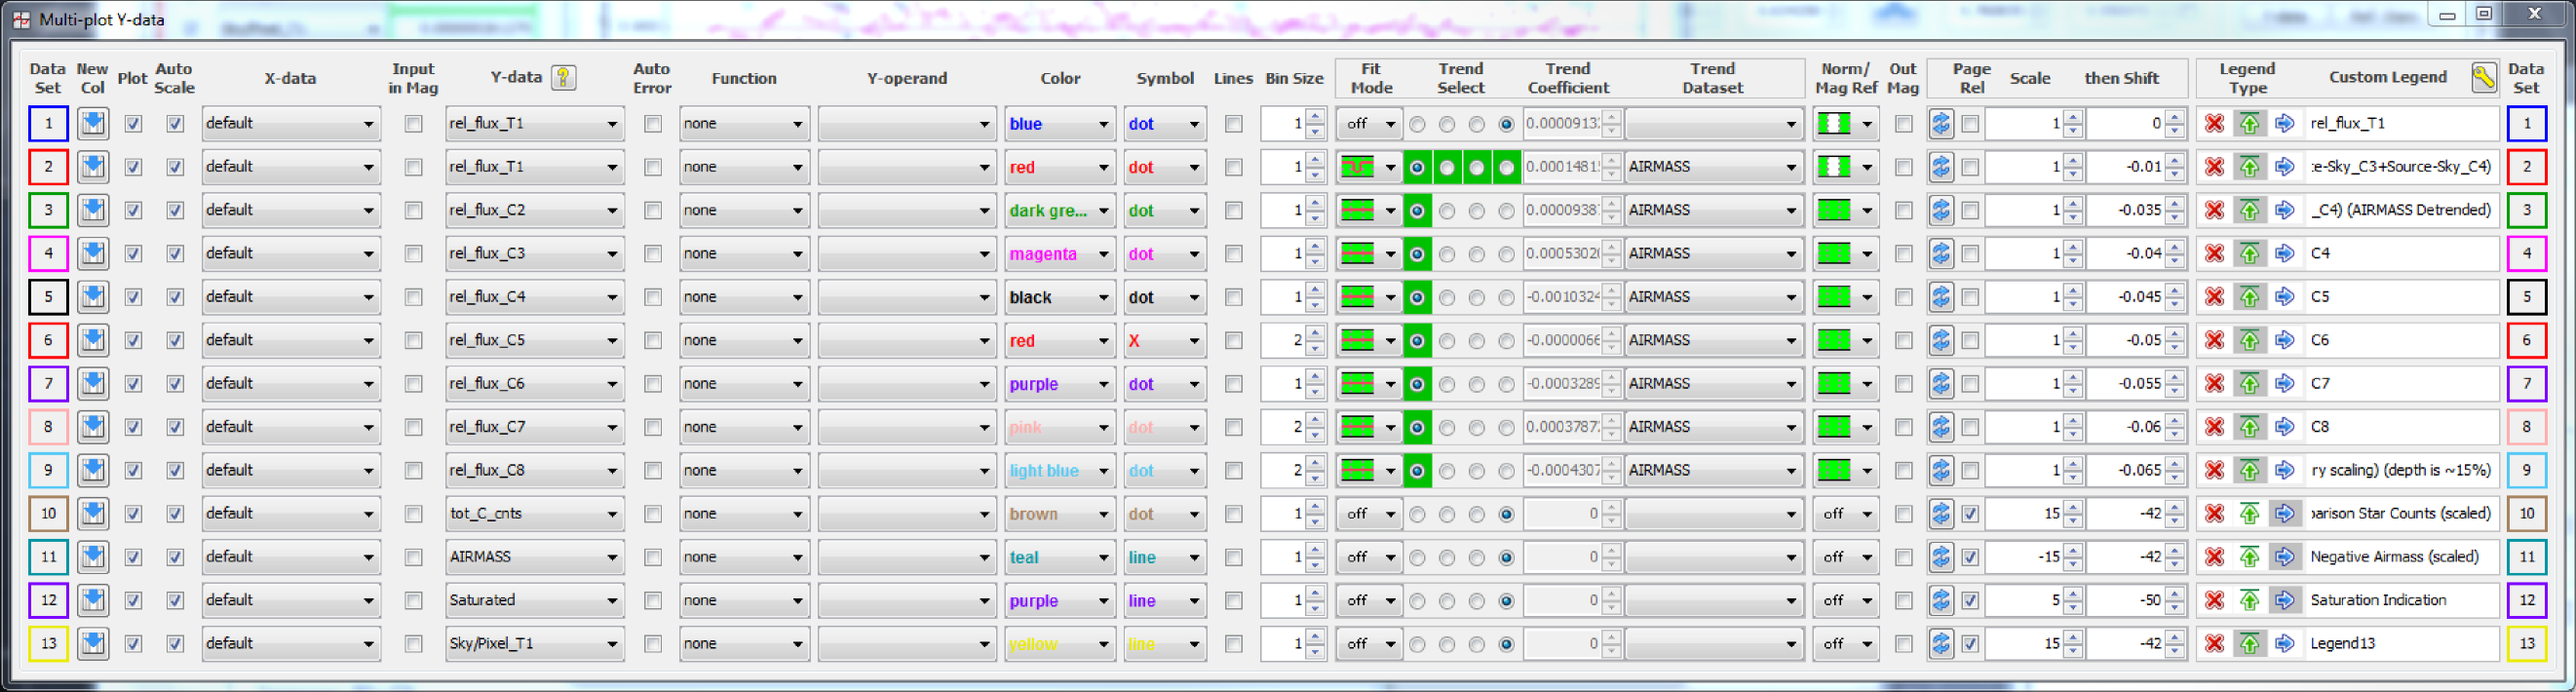Enable the Lines checkbox for data set 11
This screenshot has width=2576, height=692.
(1233, 558)
